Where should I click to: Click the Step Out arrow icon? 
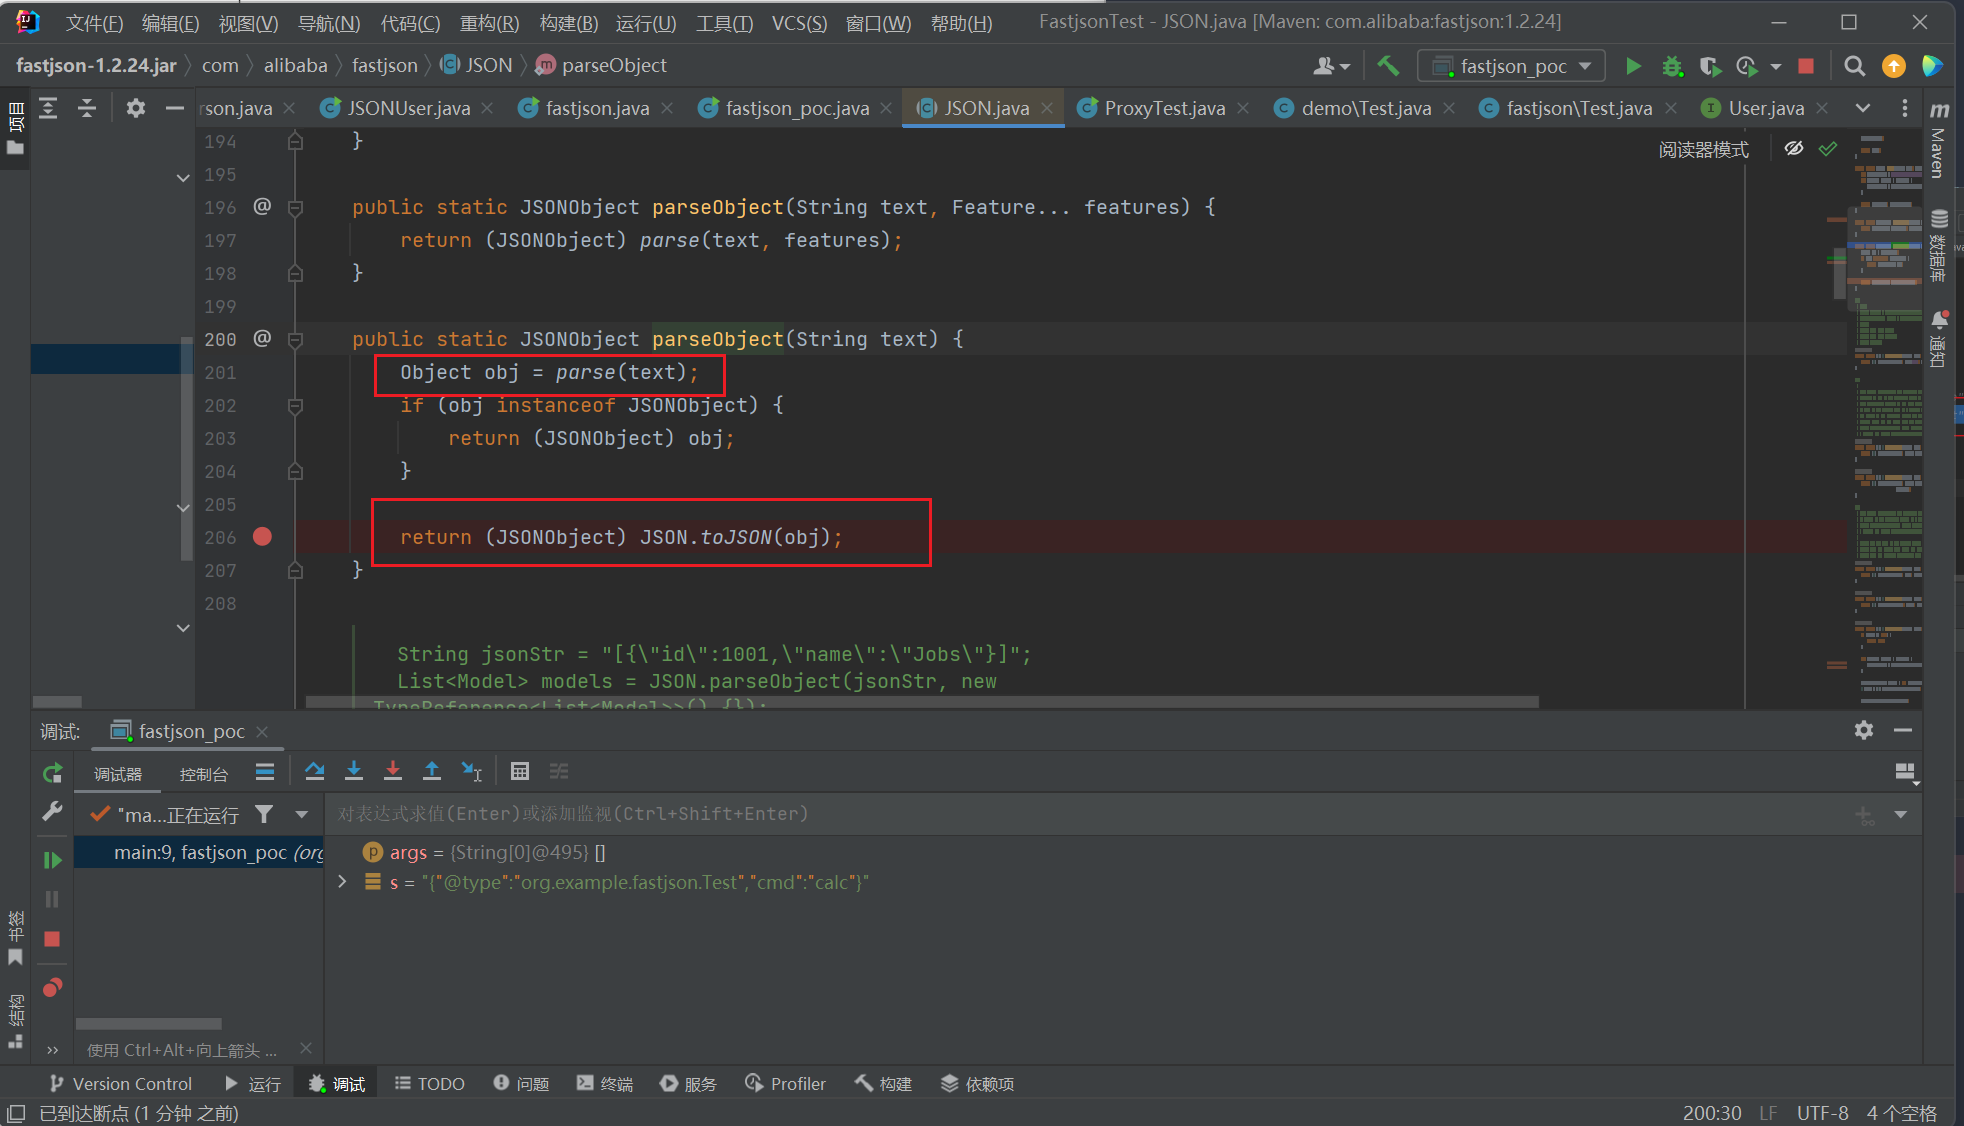coord(432,771)
